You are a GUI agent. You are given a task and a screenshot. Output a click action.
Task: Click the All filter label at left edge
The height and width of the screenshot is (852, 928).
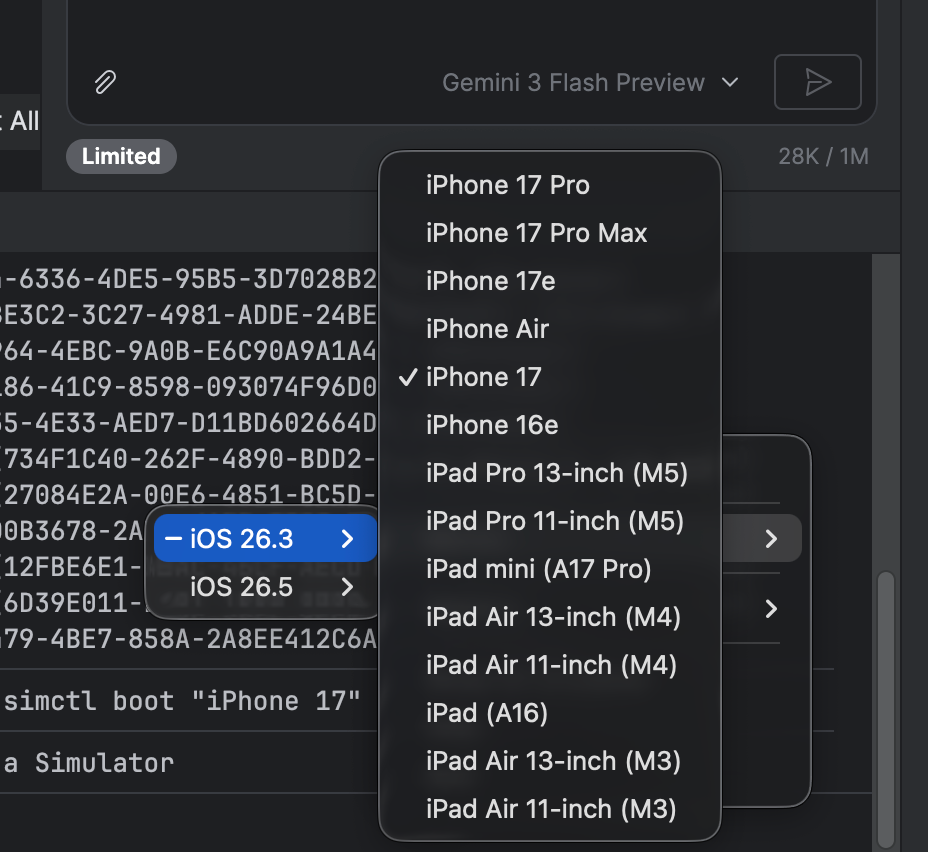tap(24, 121)
